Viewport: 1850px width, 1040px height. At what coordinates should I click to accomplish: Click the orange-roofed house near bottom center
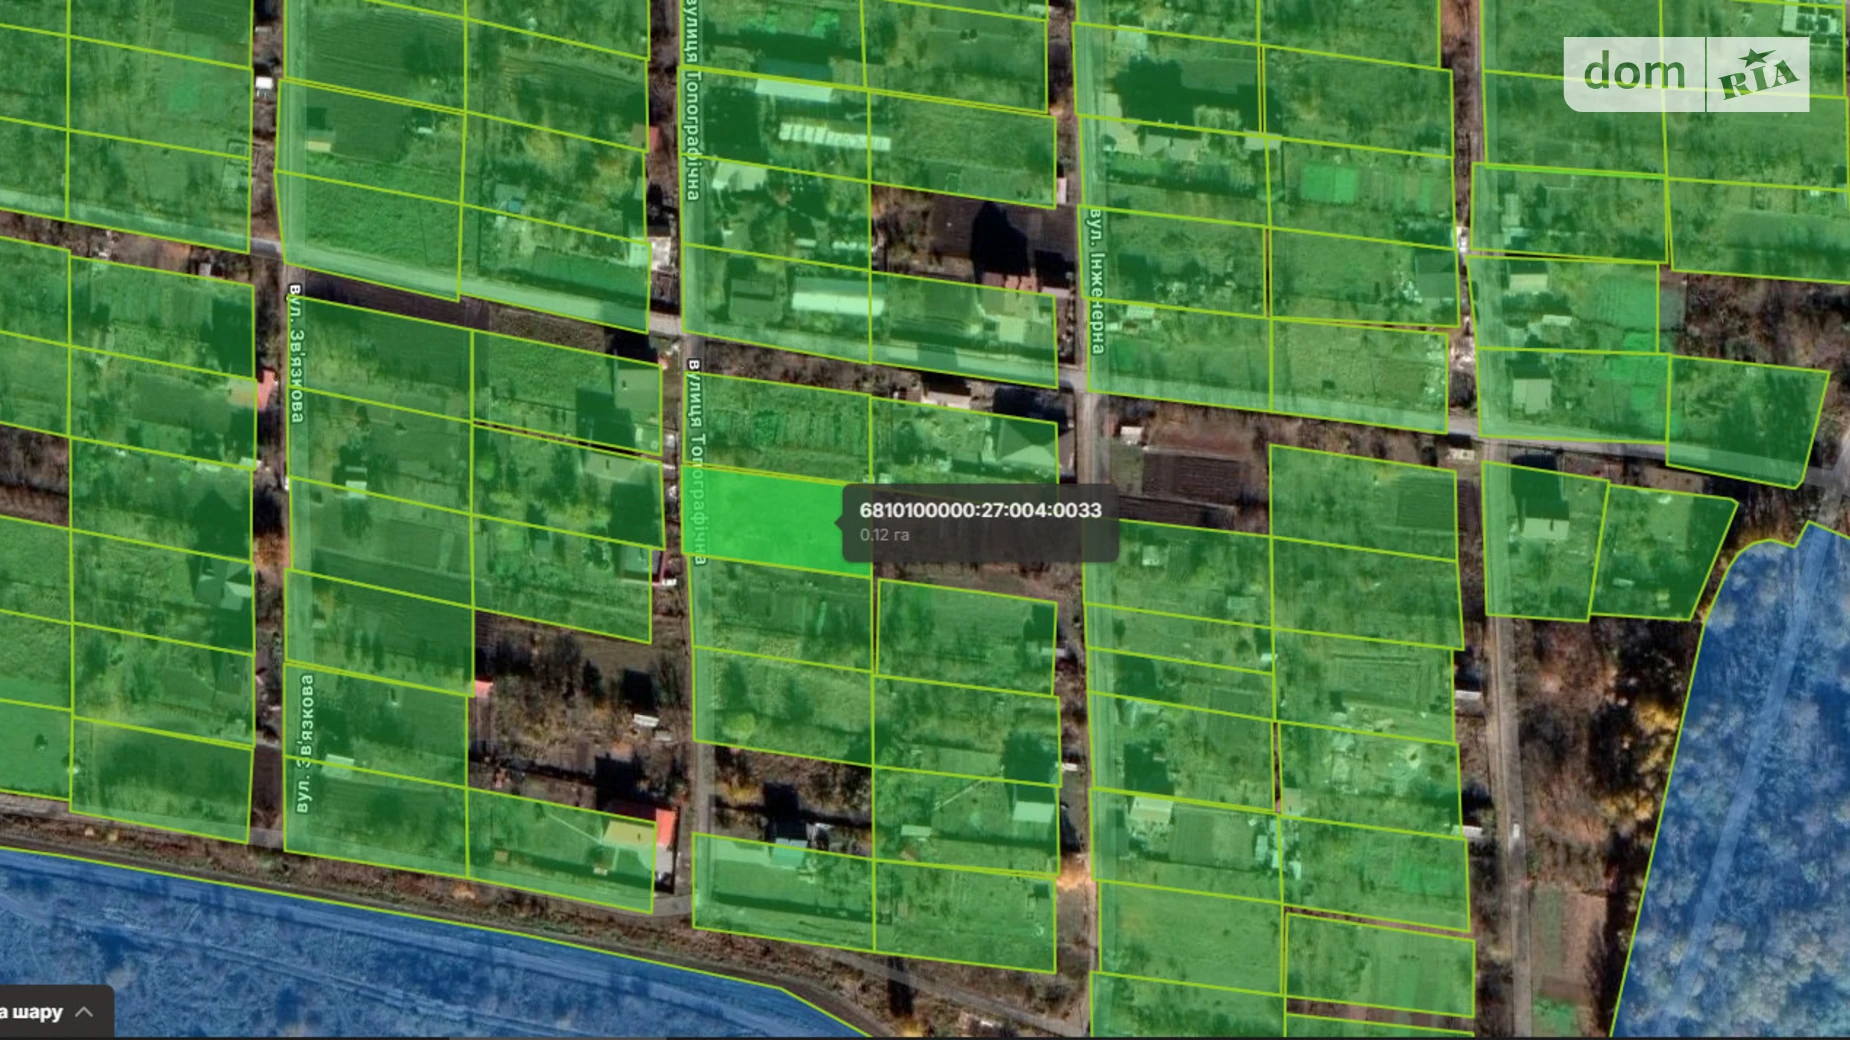[640, 830]
